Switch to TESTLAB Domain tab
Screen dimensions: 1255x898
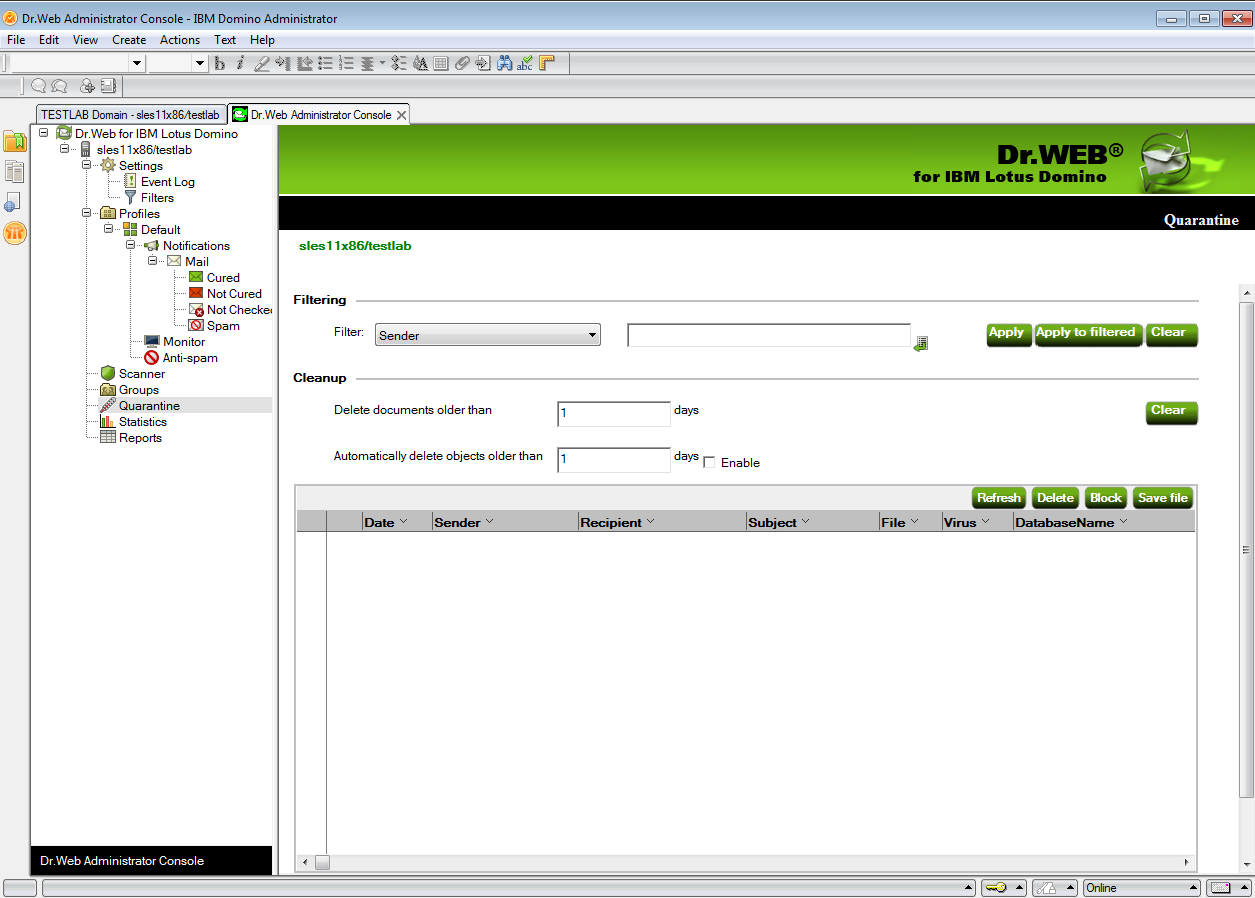click(x=130, y=115)
